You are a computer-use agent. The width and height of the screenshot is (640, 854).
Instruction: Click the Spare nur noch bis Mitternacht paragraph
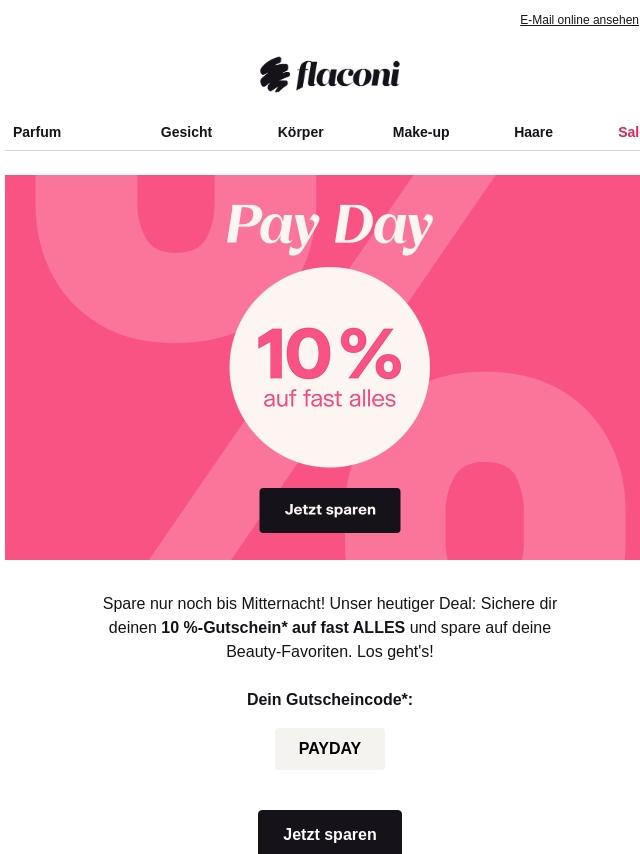pos(330,627)
